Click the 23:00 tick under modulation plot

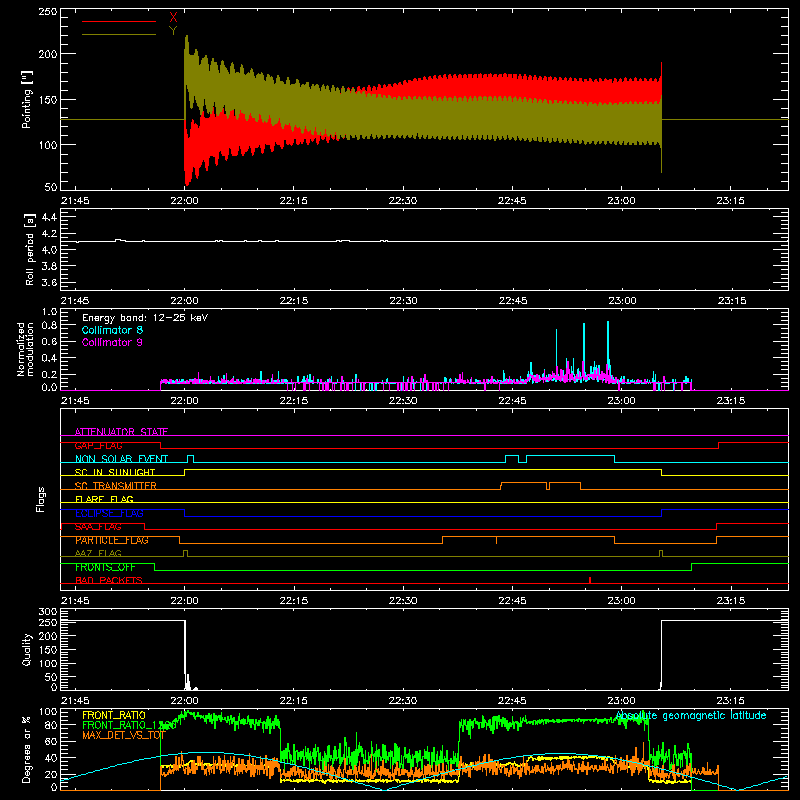pos(621,401)
